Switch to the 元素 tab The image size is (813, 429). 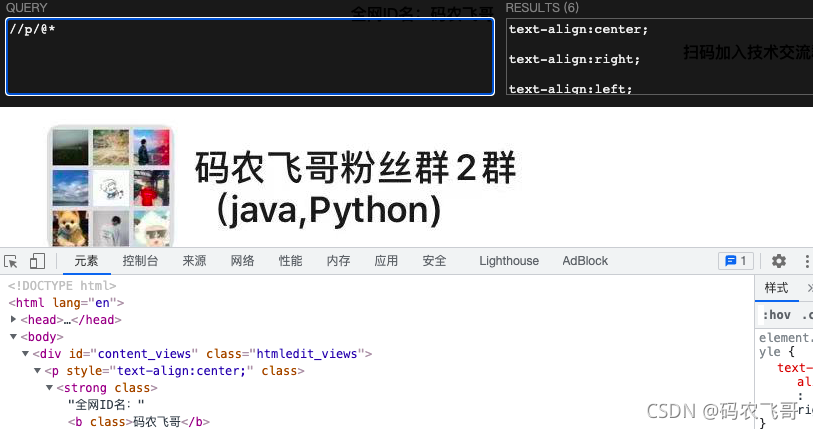tap(86, 261)
